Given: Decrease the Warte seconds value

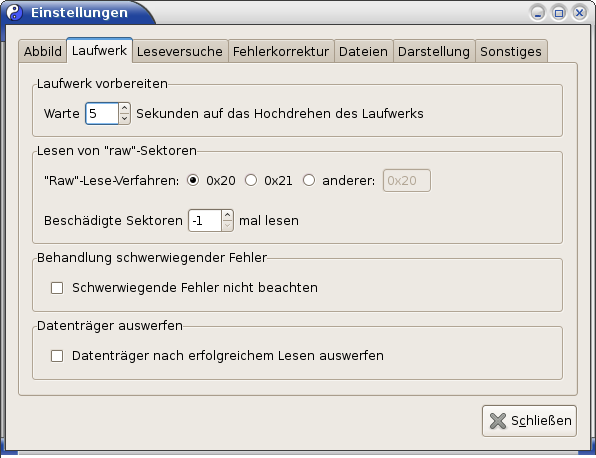Looking at the screenshot, I should 124,119.
